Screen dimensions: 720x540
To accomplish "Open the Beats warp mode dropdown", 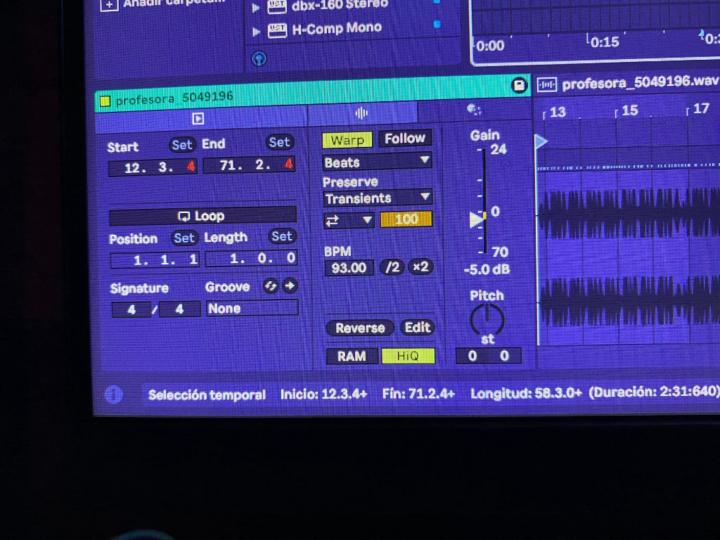I will click(377, 162).
